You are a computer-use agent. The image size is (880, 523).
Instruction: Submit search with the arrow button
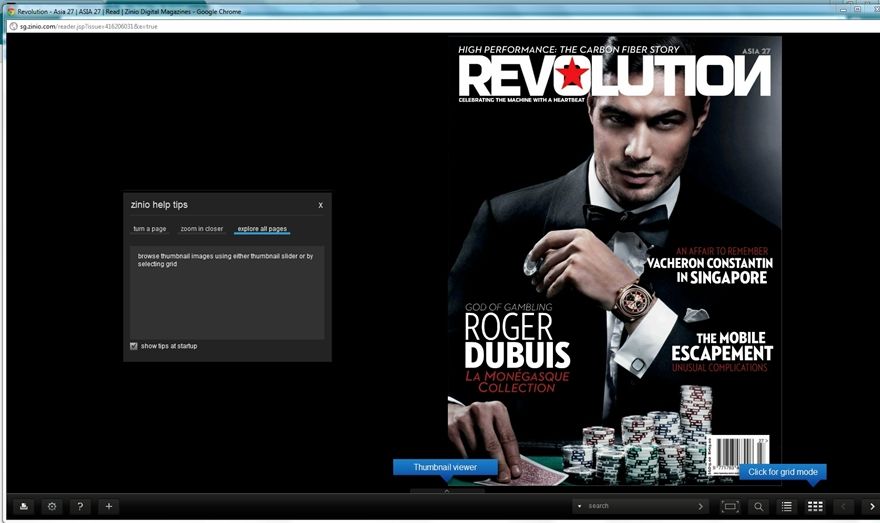(x=700, y=506)
